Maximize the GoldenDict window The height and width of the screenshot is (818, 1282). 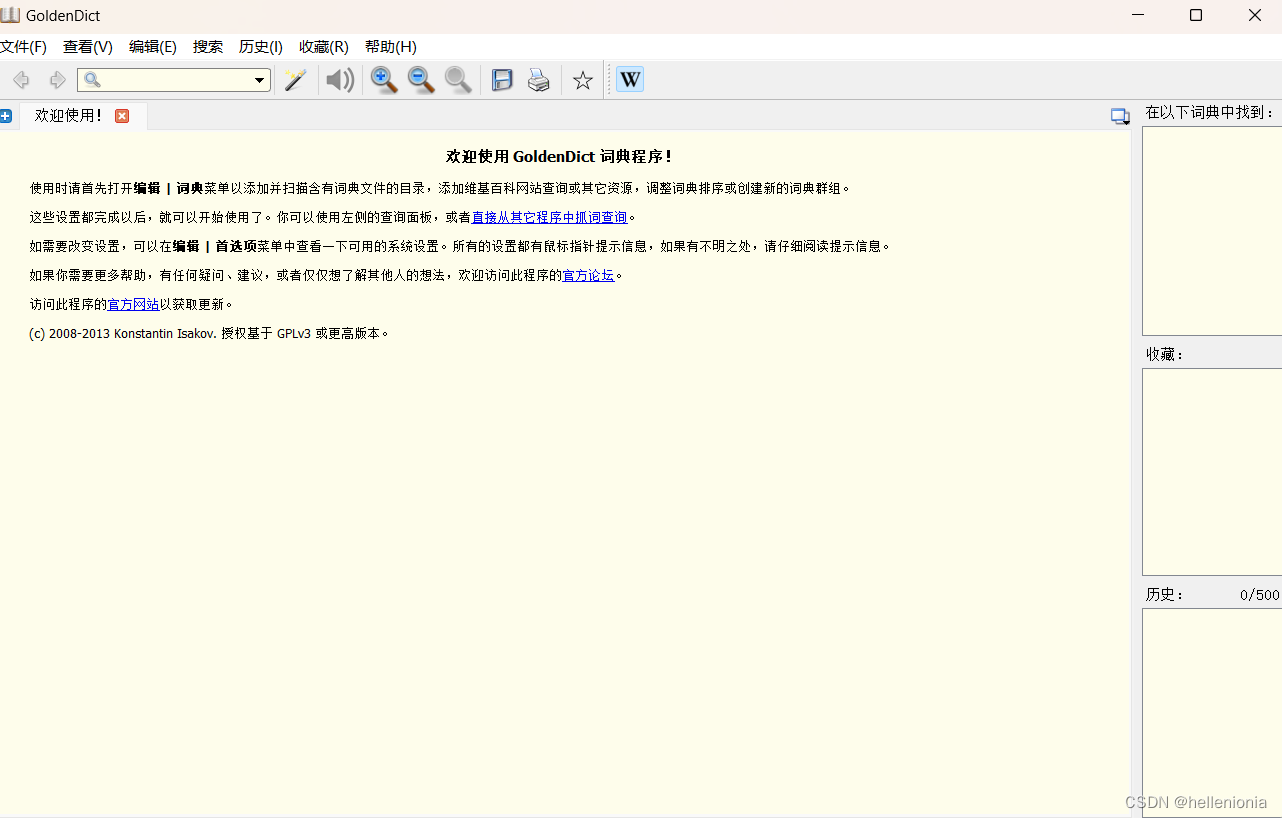1196,15
